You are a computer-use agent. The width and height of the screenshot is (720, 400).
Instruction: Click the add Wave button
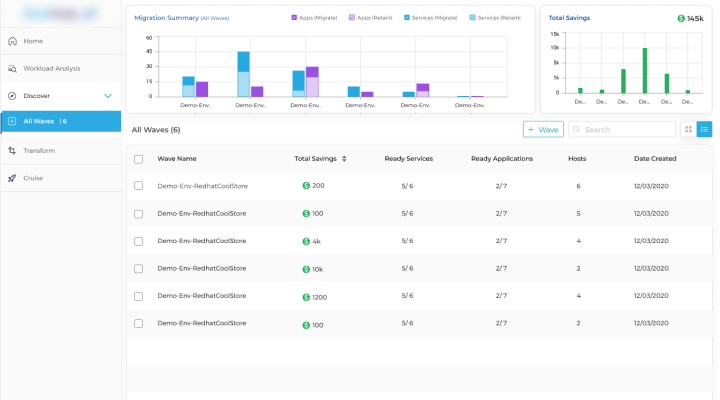tap(543, 129)
